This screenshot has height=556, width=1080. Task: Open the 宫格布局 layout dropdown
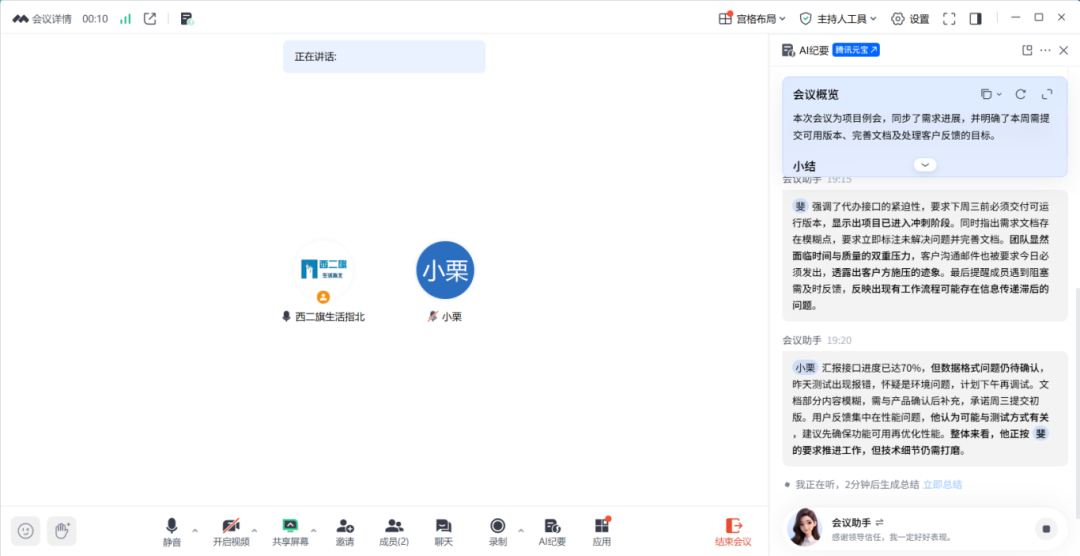(751, 19)
